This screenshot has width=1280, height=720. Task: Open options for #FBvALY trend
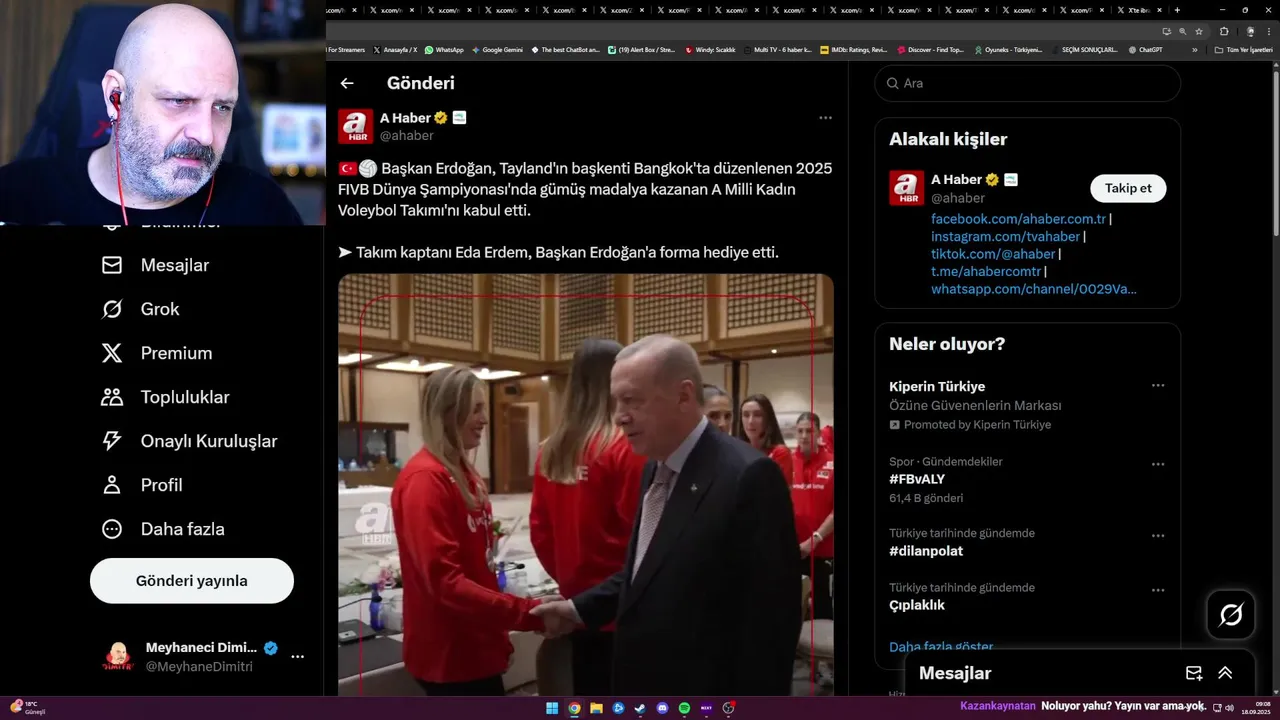coord(1158,464)
